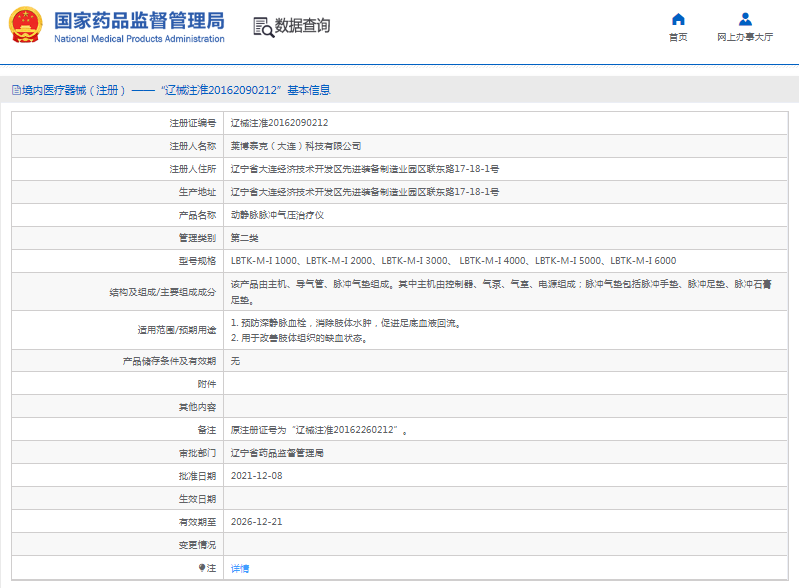
Task: Open the 数据查询 search icon
Action: tap(263, 27)
